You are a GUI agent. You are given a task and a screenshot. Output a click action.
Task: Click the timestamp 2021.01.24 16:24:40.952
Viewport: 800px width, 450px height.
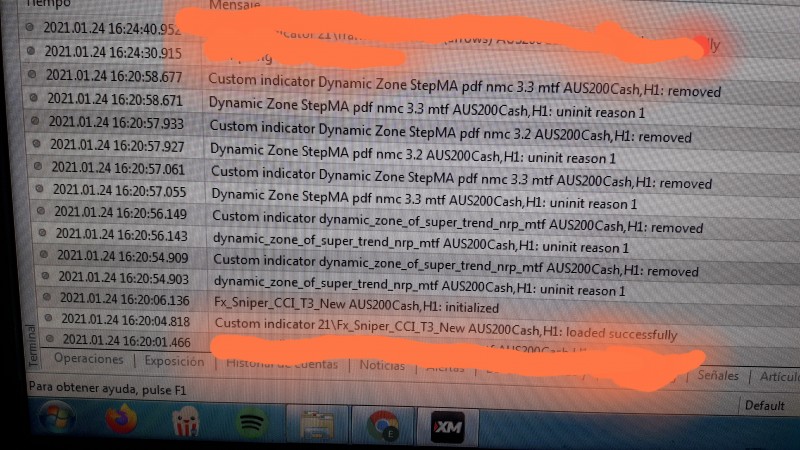pyautogui.click(x=112, y=29)
